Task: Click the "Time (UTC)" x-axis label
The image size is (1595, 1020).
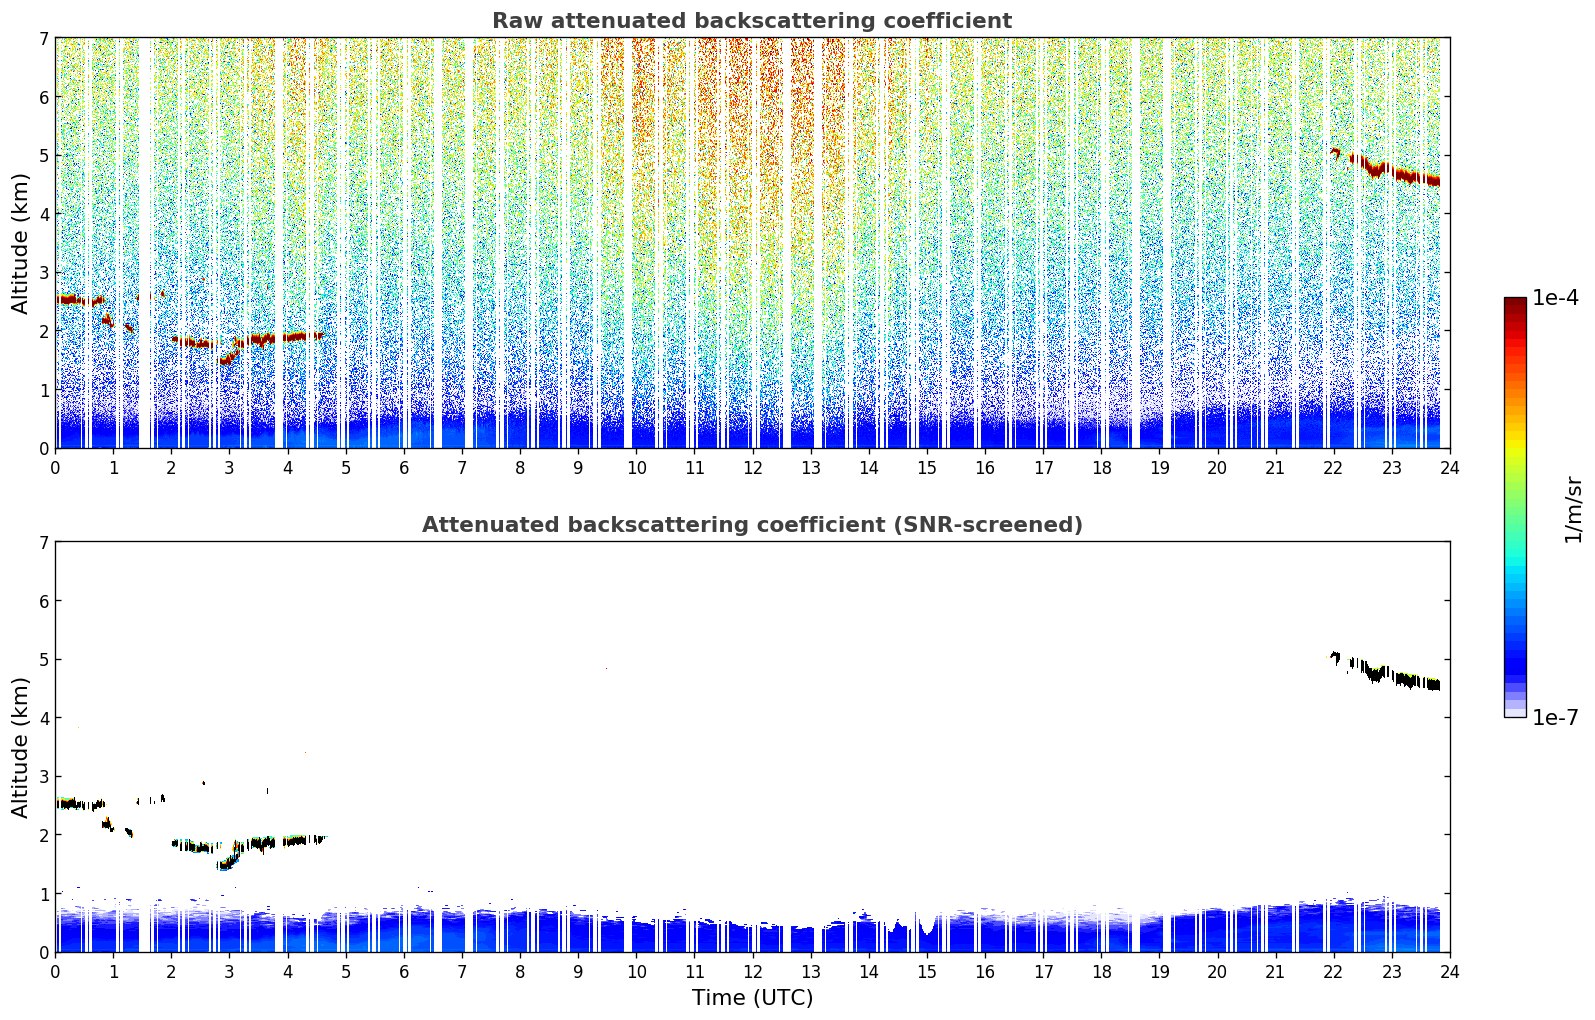Action: point(752,998)
